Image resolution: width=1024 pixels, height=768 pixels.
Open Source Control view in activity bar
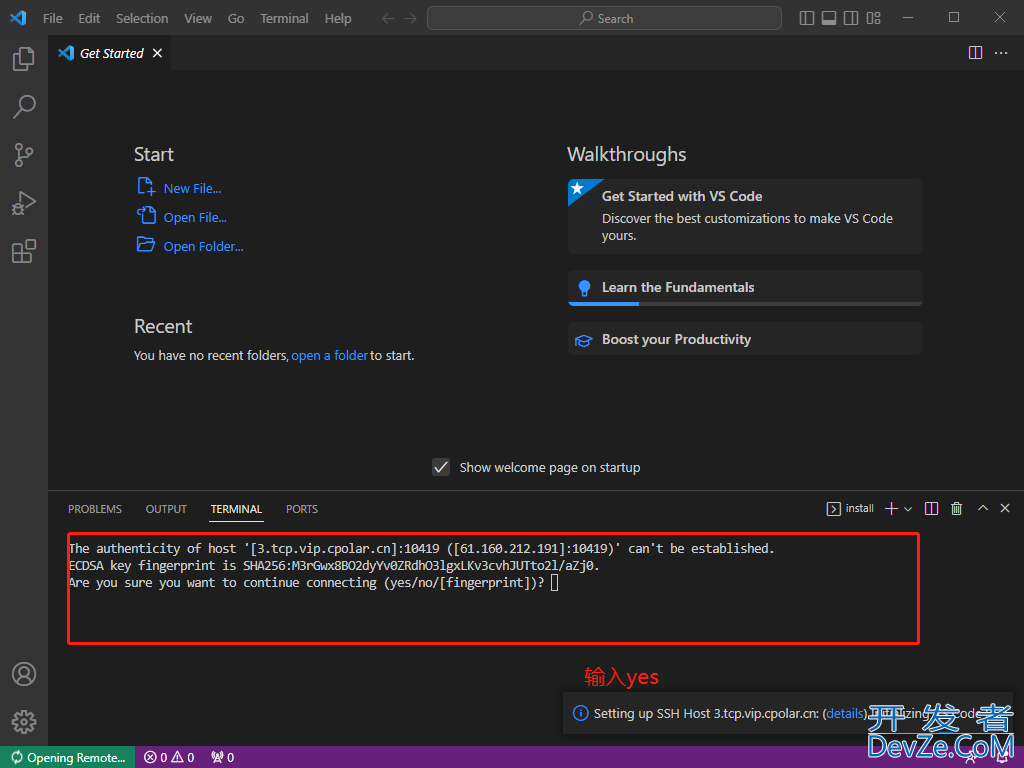pos(24,155)
